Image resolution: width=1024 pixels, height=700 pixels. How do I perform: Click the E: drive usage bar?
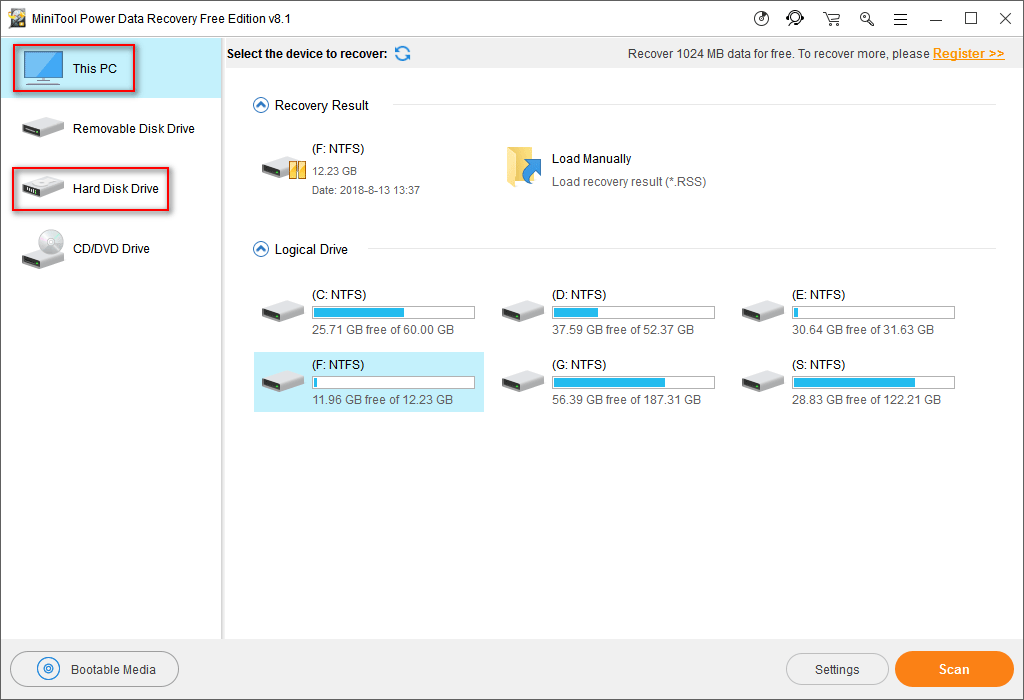(873, 313)
